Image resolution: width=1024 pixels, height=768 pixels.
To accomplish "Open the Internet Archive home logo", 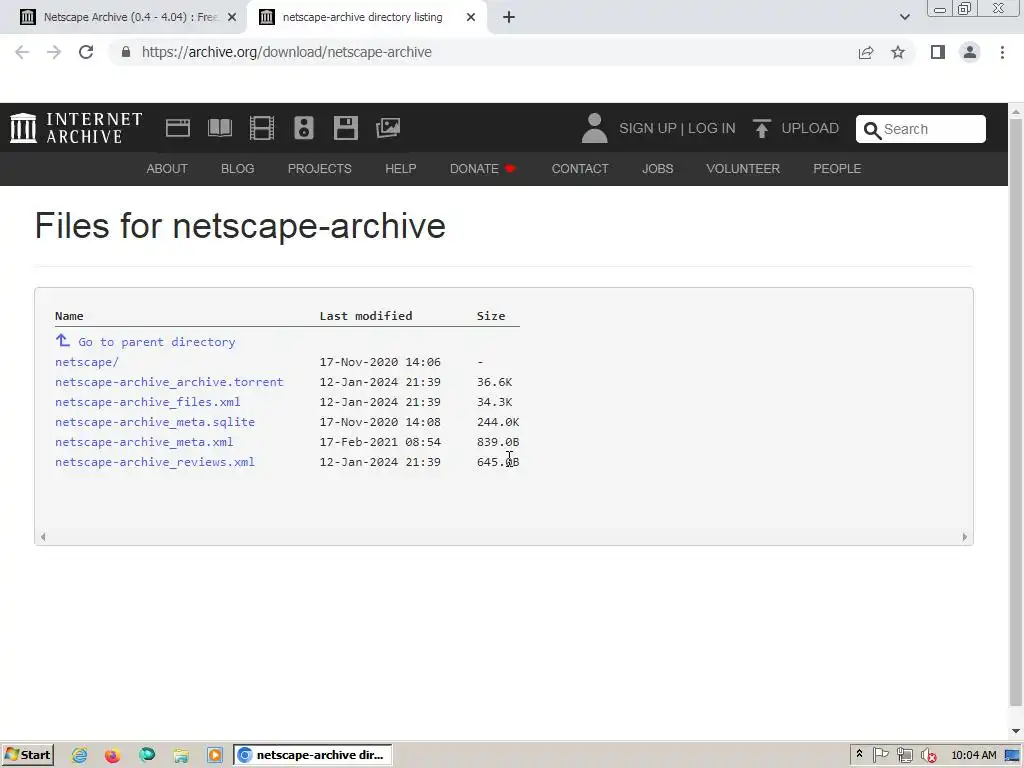I will [x=76, y=128].
